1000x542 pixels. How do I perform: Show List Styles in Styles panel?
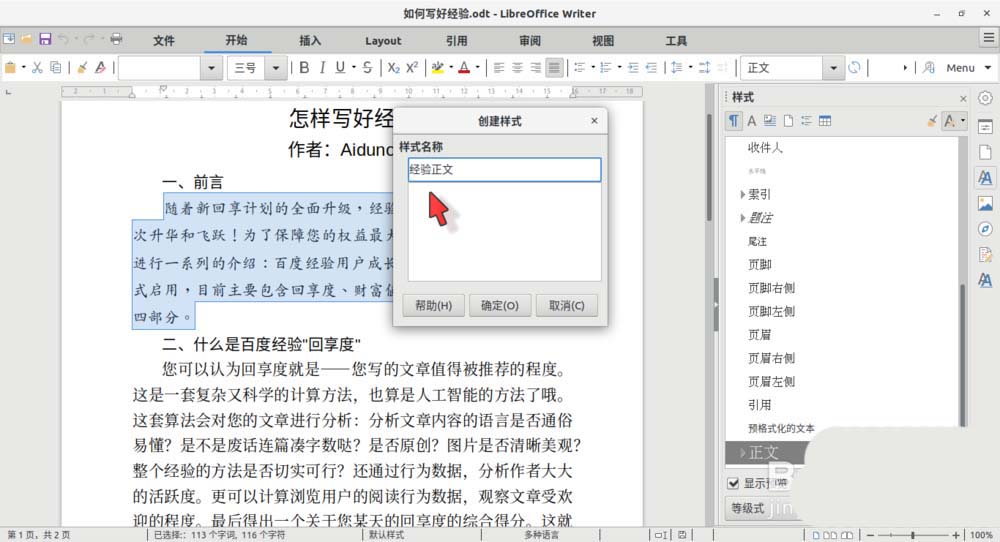[x=807, y=121]
